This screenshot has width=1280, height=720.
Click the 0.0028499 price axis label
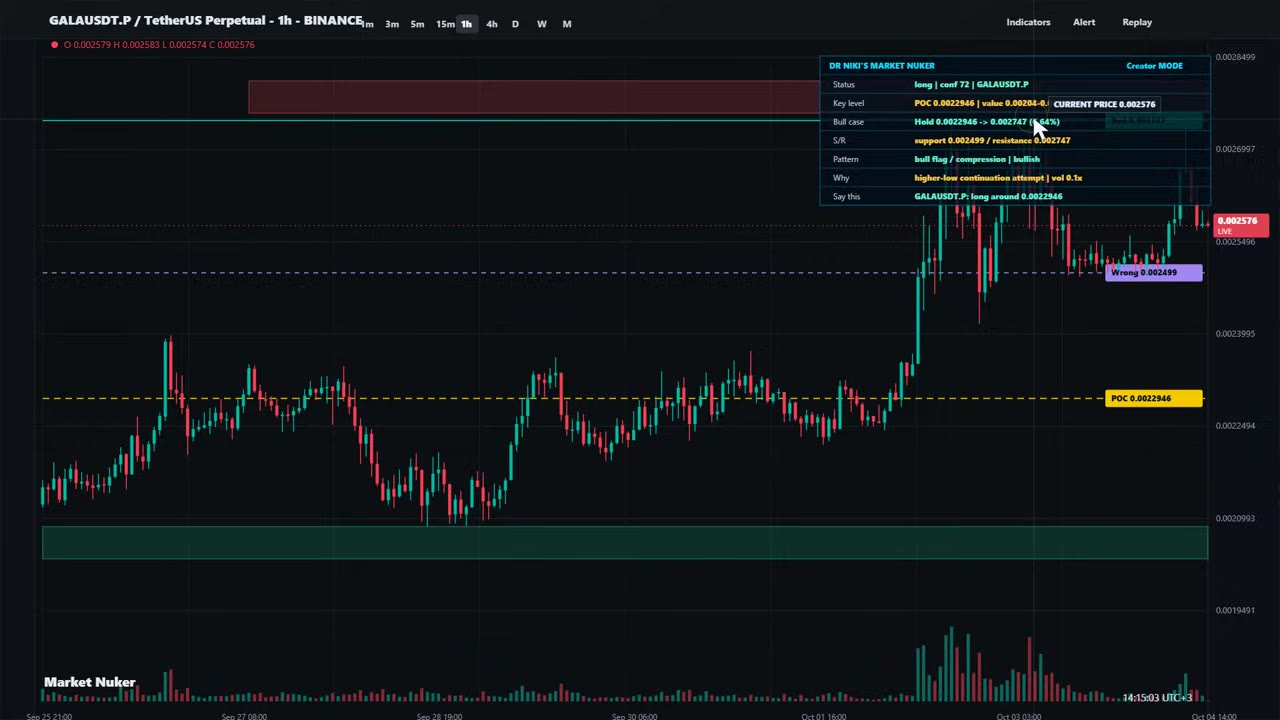point(1235,57)
